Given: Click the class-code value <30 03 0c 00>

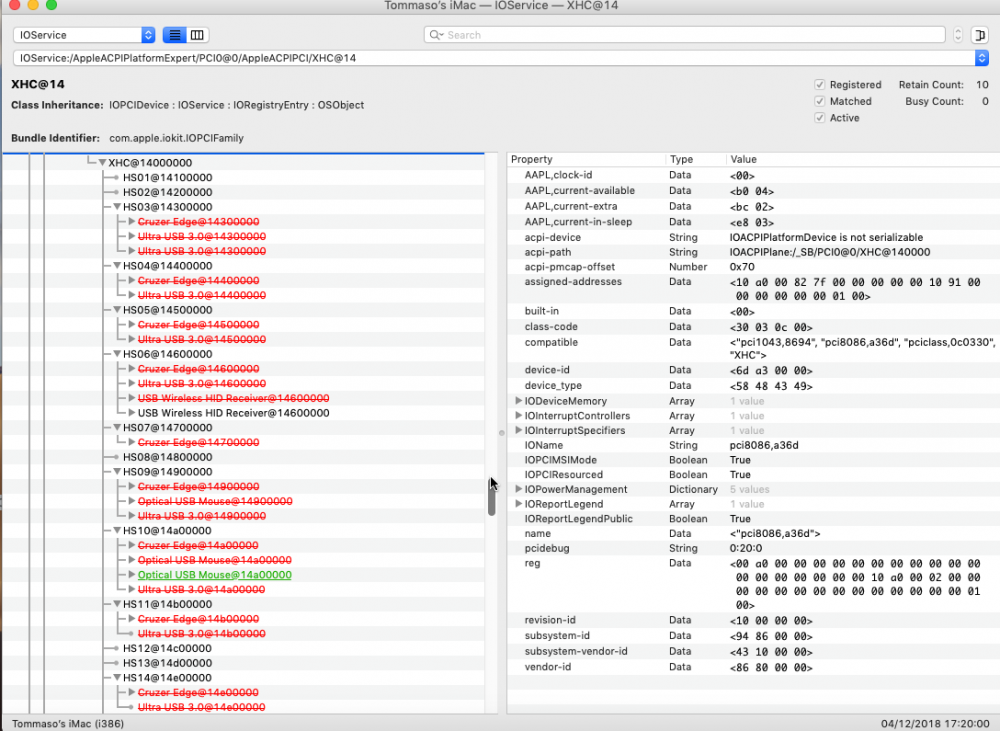Looking at the screenshot, I should [771, 327].
